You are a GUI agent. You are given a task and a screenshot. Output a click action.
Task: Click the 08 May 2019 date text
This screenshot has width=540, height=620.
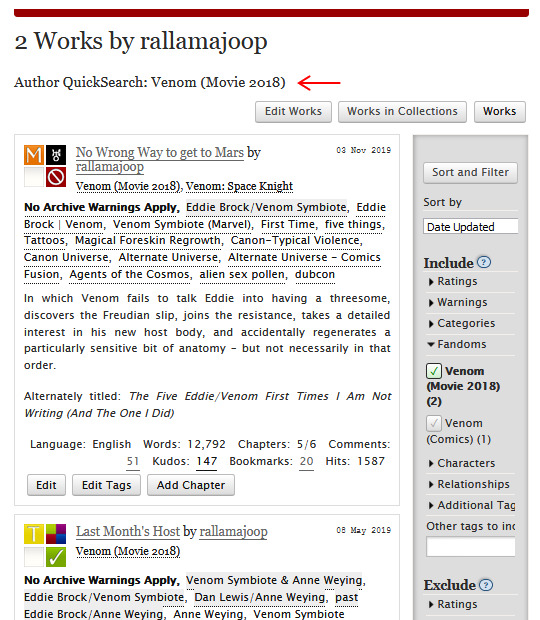click(364, 530)
